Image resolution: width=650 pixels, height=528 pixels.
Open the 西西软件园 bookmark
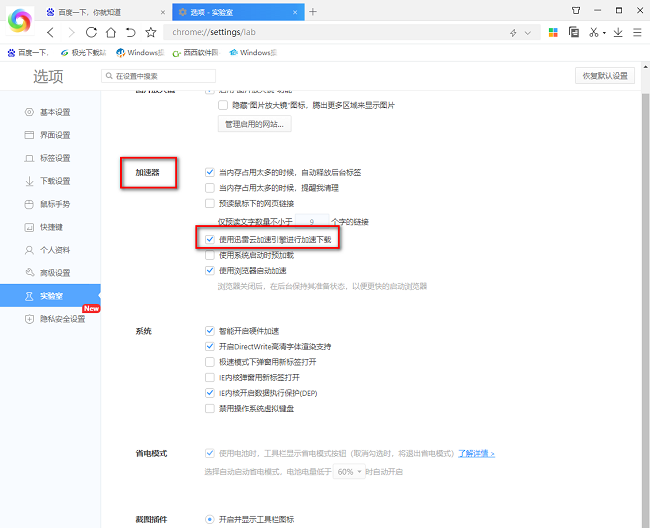coord(195,53)
